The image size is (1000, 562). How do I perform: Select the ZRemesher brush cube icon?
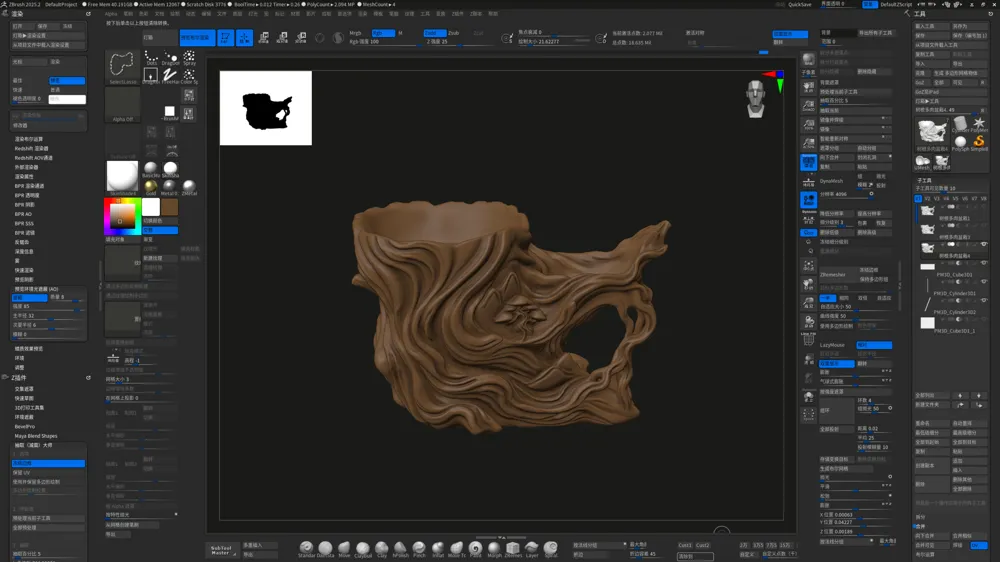513,548
